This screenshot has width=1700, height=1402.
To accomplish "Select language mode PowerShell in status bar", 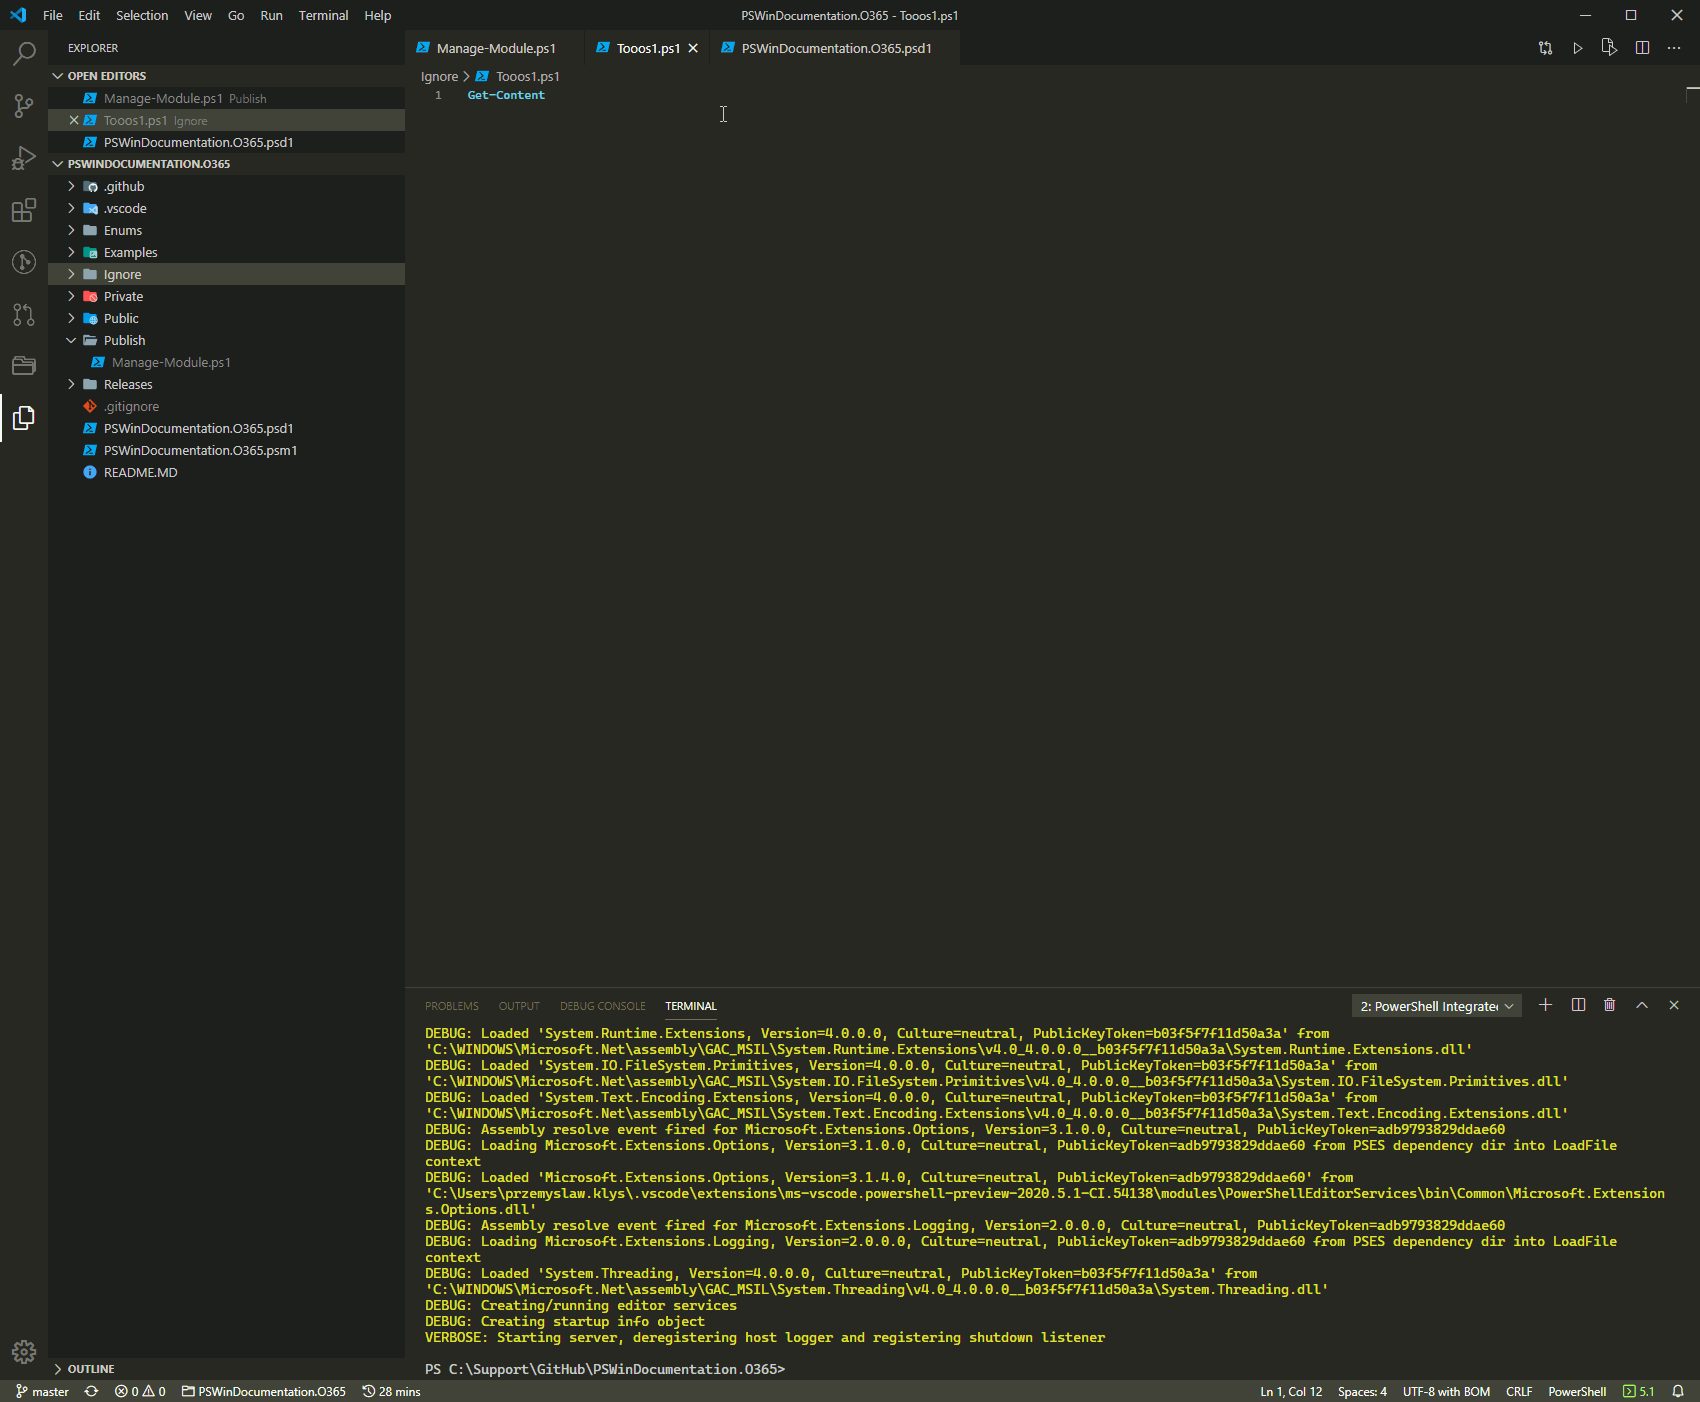I will click(1577, 1391).
